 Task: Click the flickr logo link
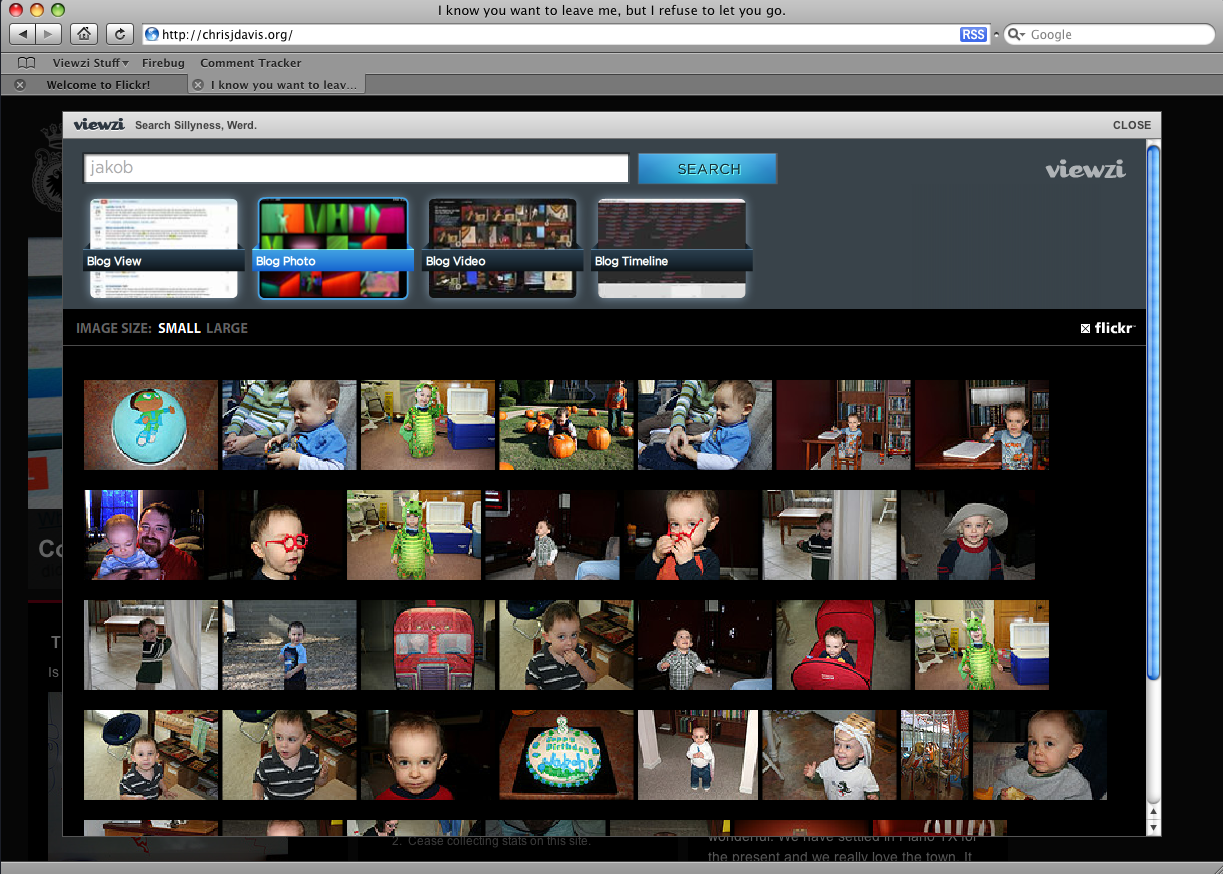click(x=1108, y=328)
